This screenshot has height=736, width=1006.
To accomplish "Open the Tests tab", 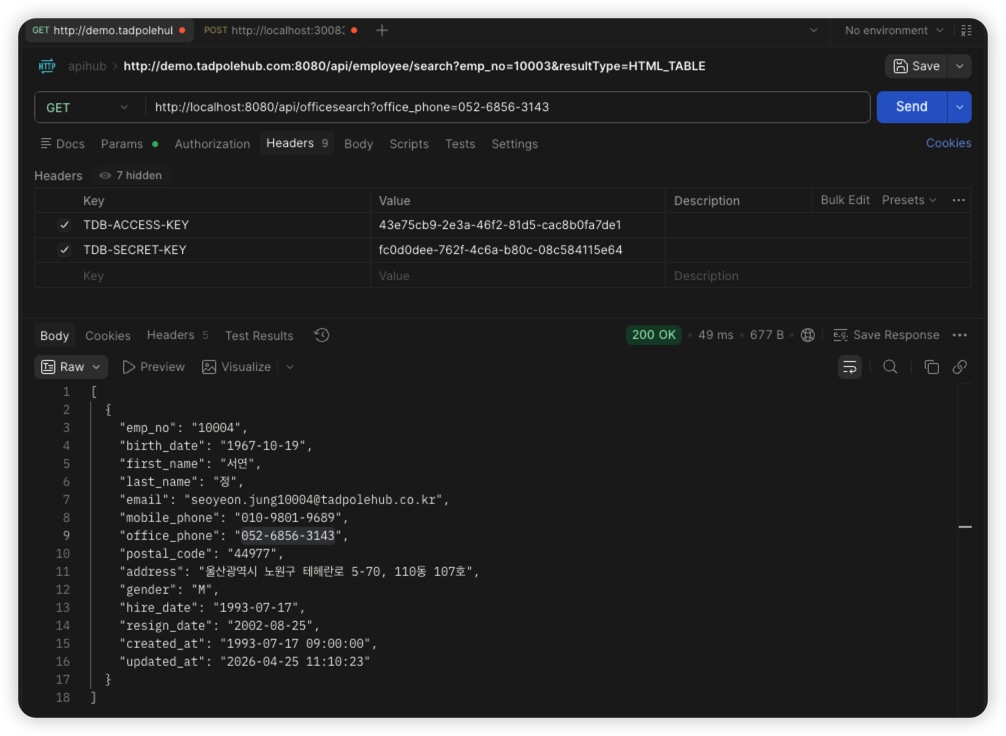I will coord(460,144).
